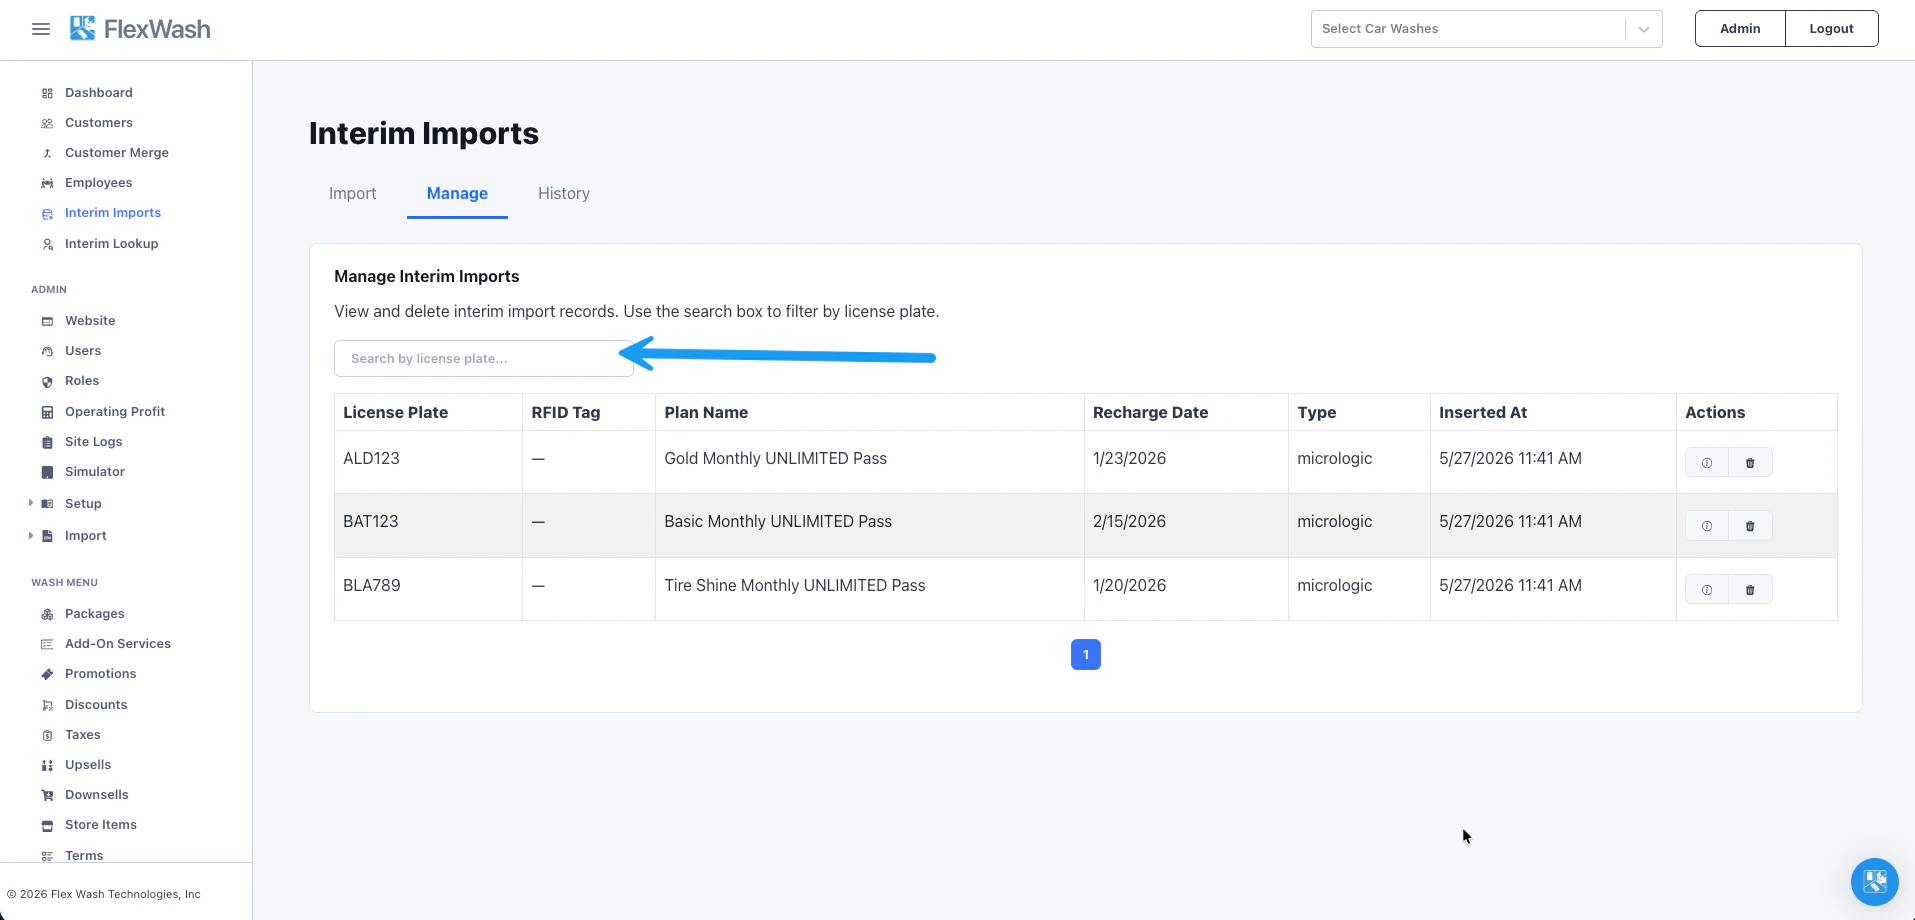
Task: Click the Discounts sidebar icon
Action: click(x=47, y=705)
